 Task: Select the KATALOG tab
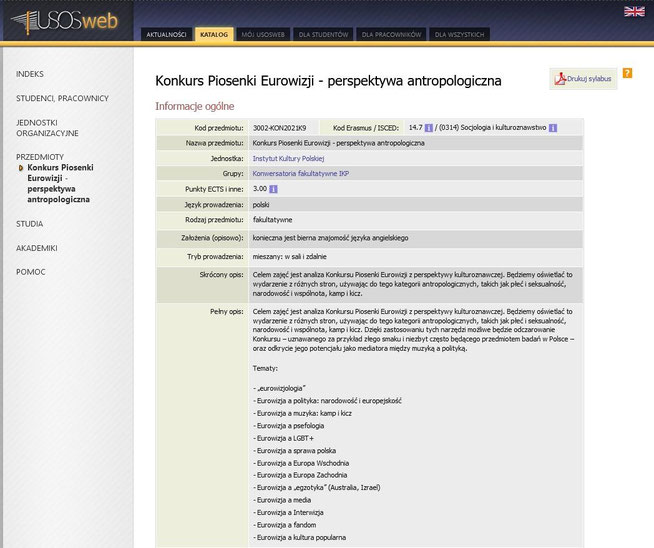tap(214, 34)
